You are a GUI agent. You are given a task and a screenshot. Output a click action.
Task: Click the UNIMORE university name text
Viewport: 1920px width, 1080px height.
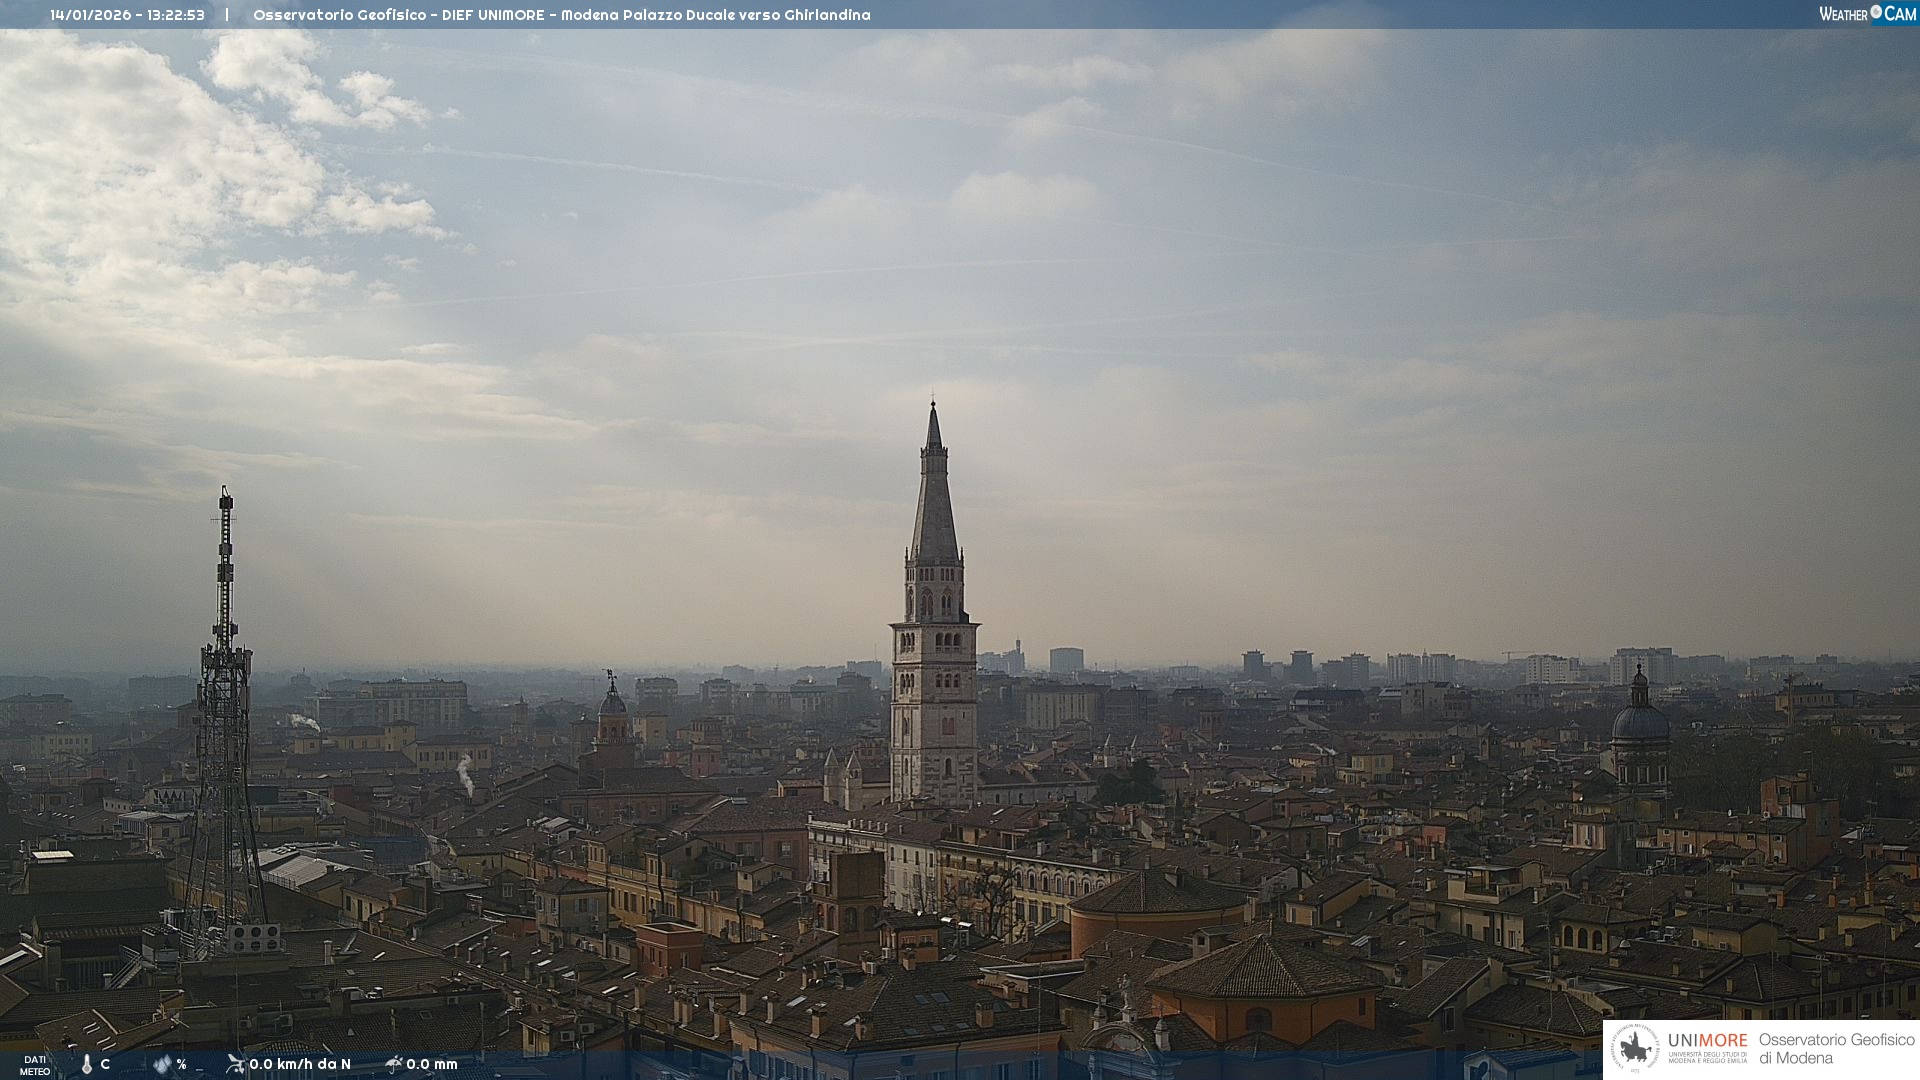[x=1707, y=1041]
